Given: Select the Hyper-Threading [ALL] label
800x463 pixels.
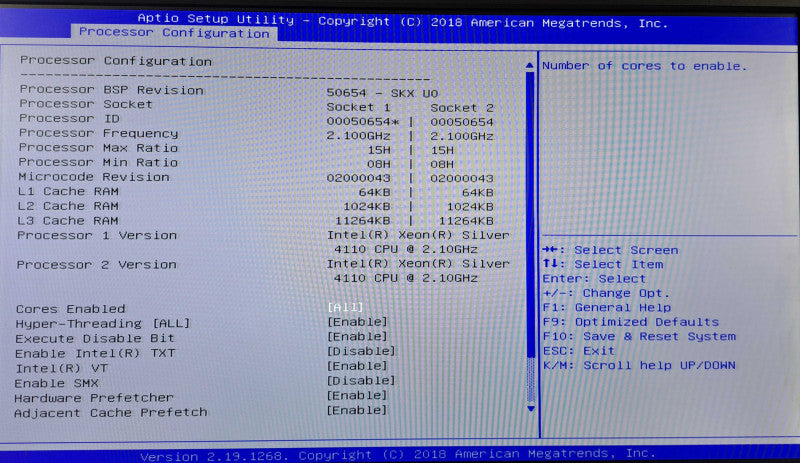Looking at the screenshot, I should point(103,324).
